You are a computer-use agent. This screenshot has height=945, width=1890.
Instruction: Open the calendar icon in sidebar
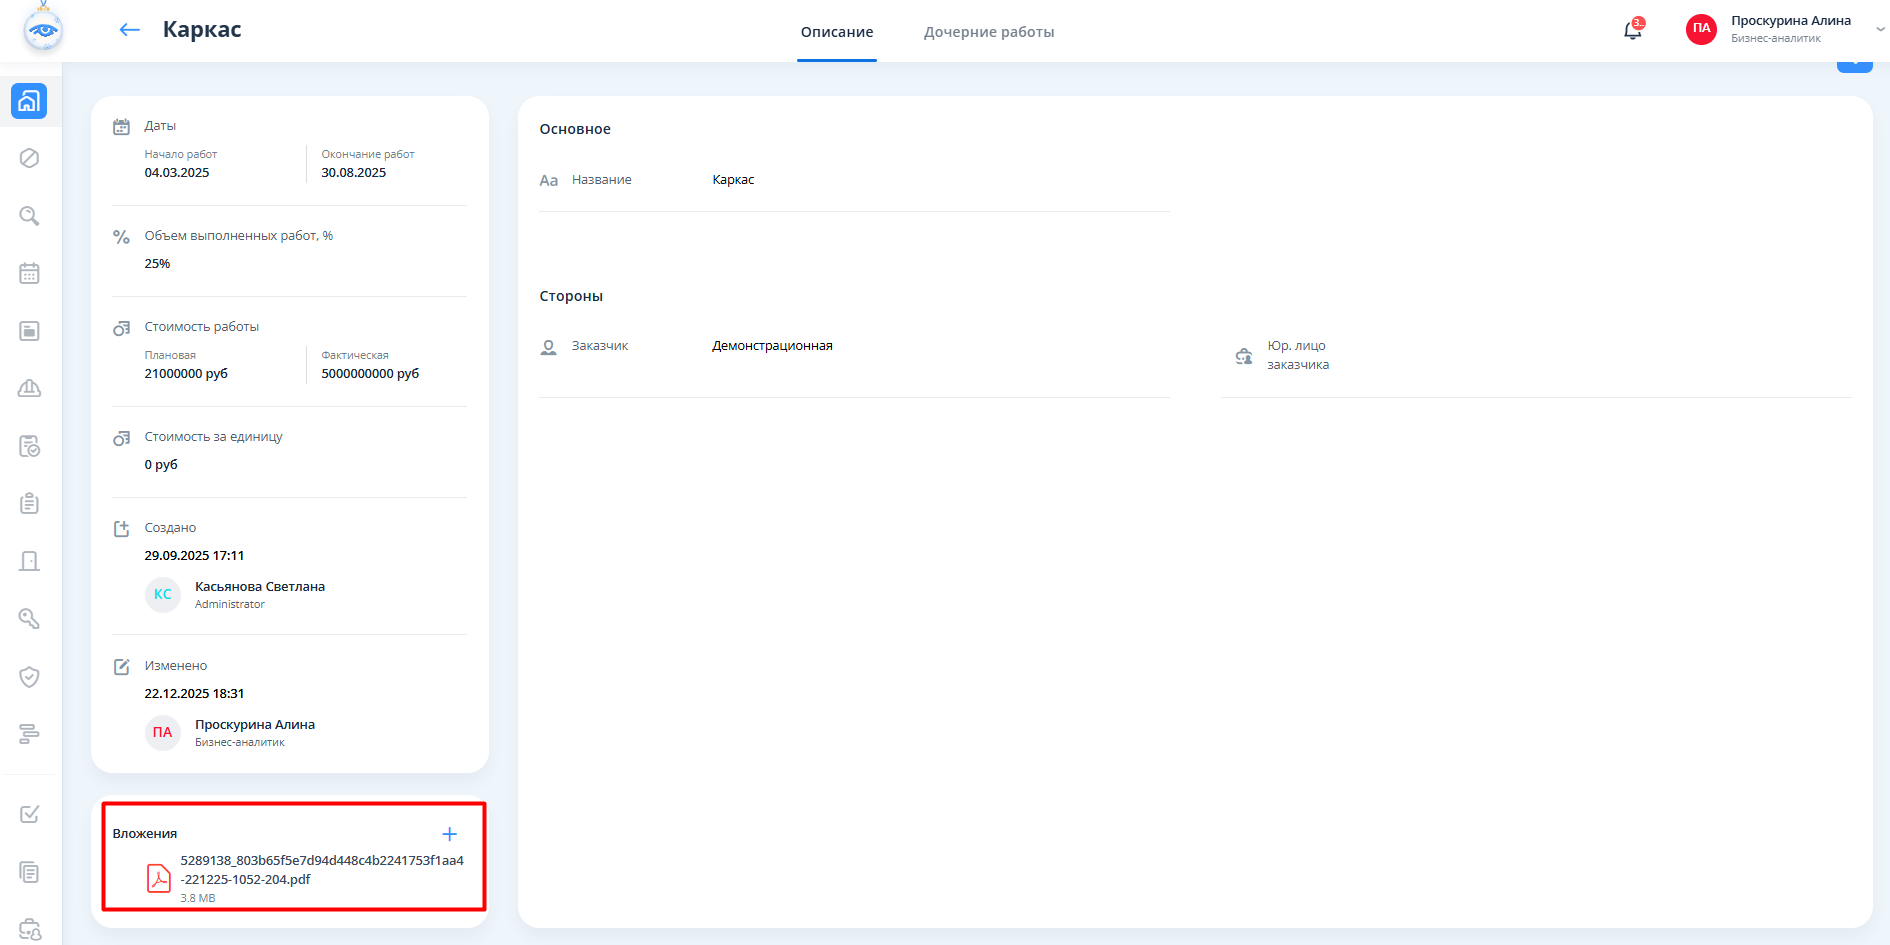tap(29, 273)
